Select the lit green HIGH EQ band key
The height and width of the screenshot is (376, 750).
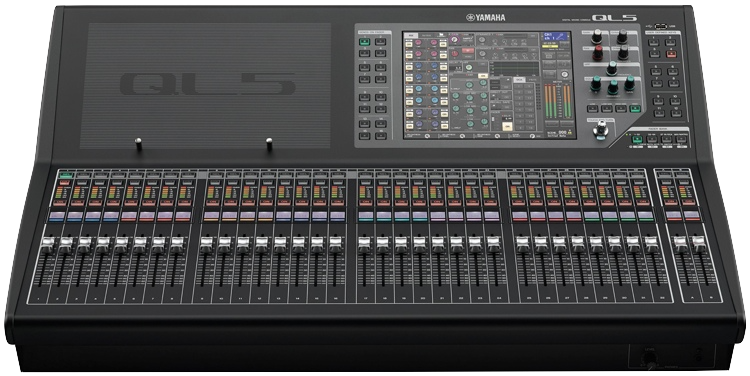click(635, 109)
